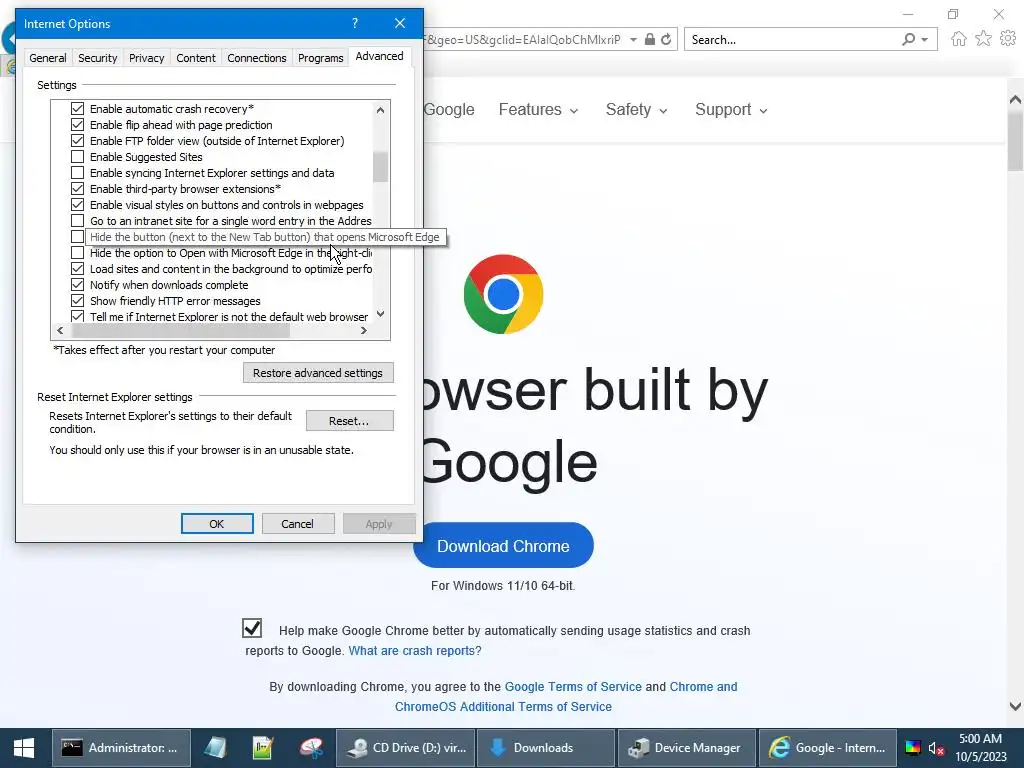Toggle Enable visual styles on buttons checkbox

tap(77, 204)
